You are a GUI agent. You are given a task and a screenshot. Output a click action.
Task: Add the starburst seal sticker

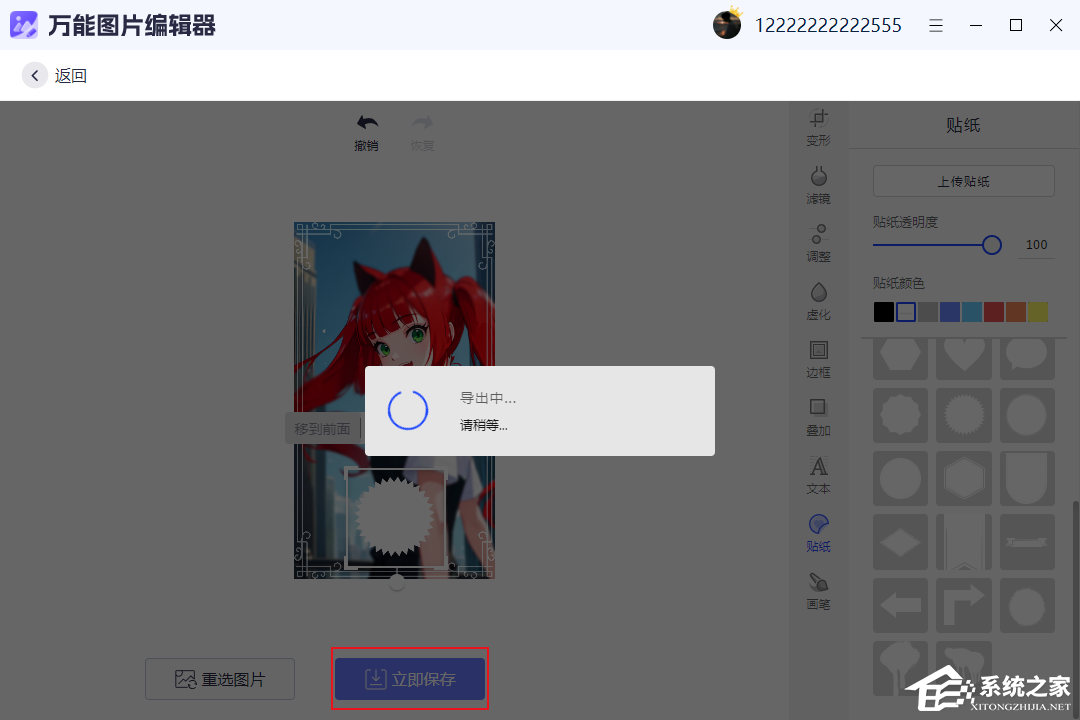coord(964,415)
